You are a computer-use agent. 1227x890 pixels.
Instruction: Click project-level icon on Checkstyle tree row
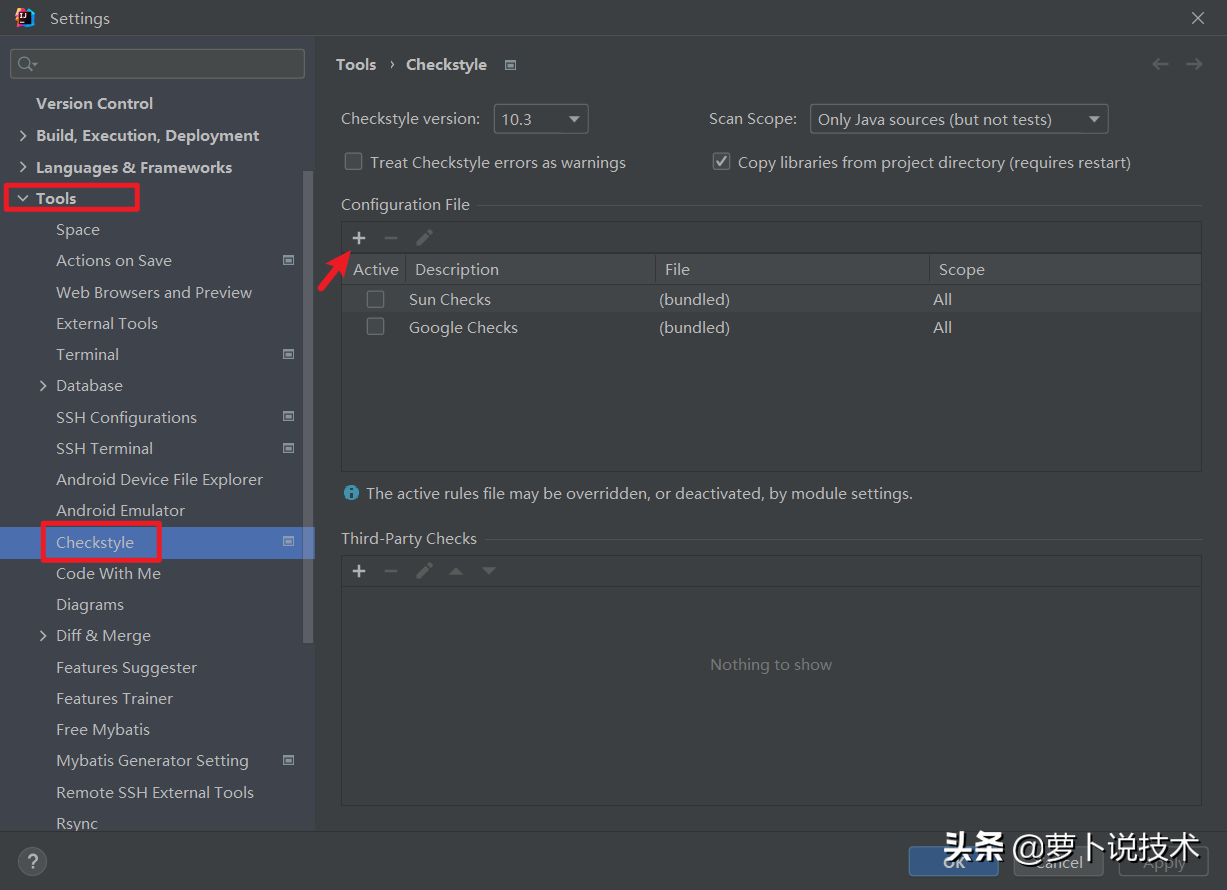[x=288, y=542]
